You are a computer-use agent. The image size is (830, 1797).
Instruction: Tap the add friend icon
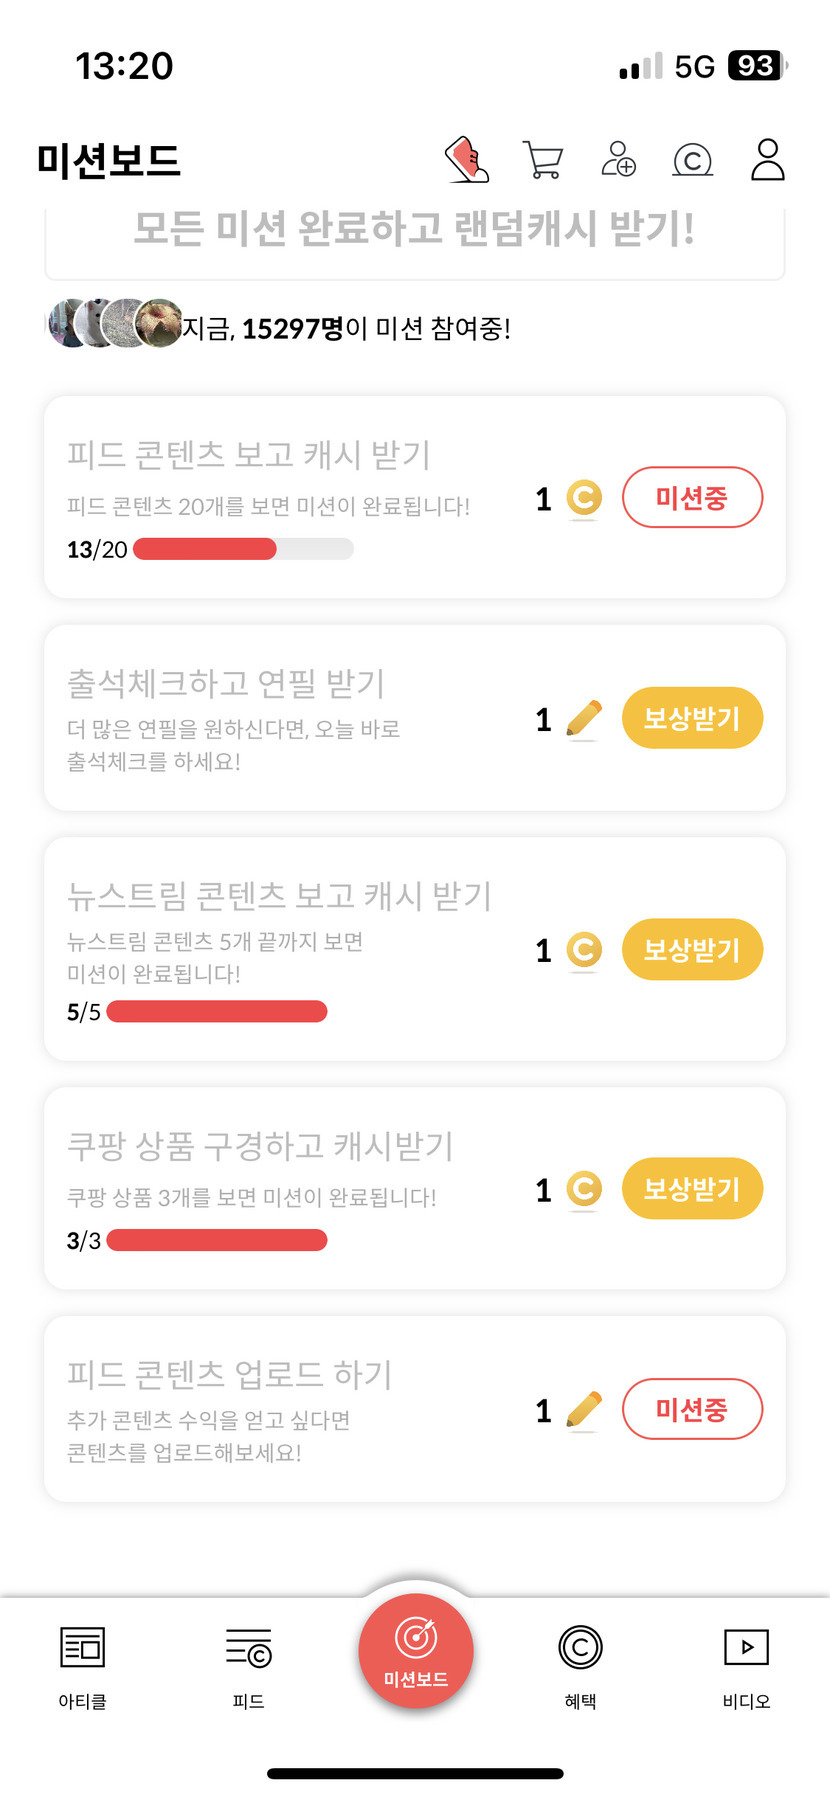tap(618, 160)
